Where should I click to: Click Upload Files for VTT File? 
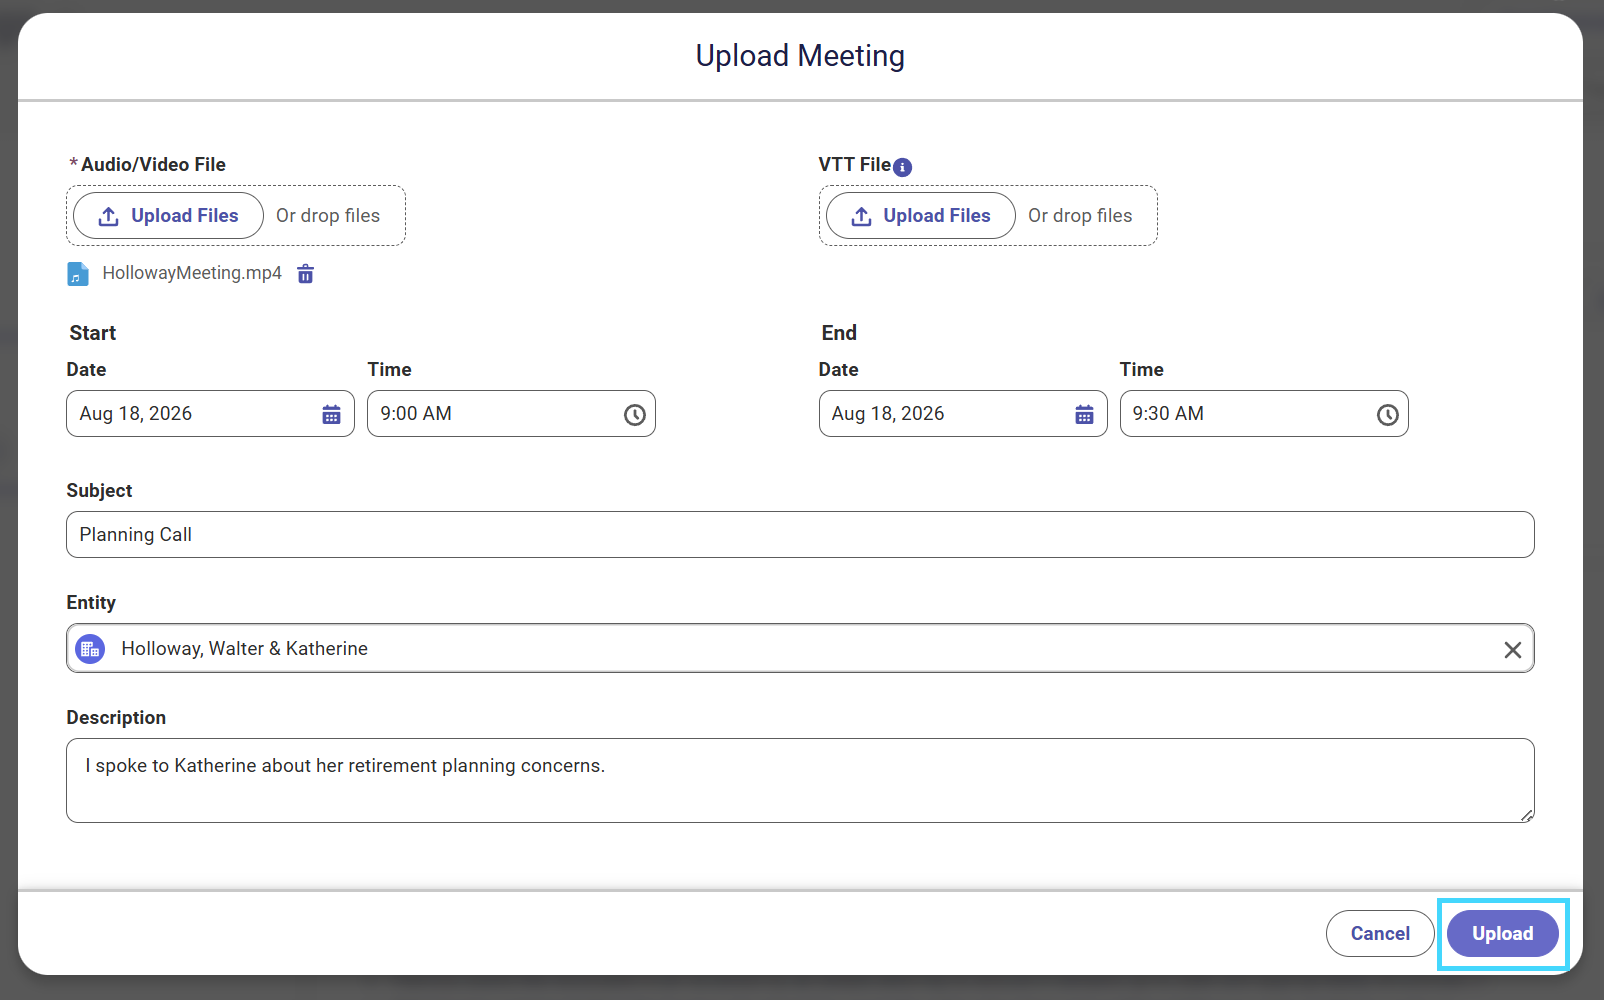(x=920, y=216)
